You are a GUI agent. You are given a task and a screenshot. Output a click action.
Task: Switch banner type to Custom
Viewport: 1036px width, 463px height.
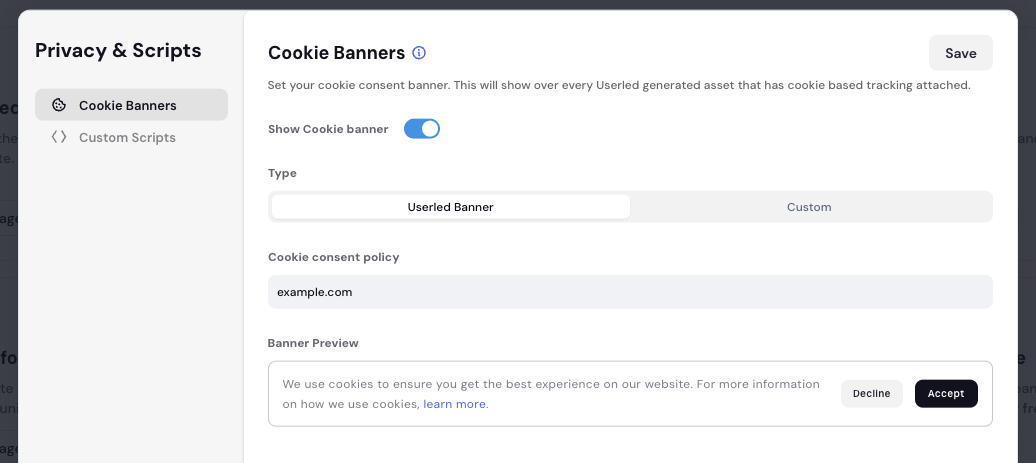(809, 207)
